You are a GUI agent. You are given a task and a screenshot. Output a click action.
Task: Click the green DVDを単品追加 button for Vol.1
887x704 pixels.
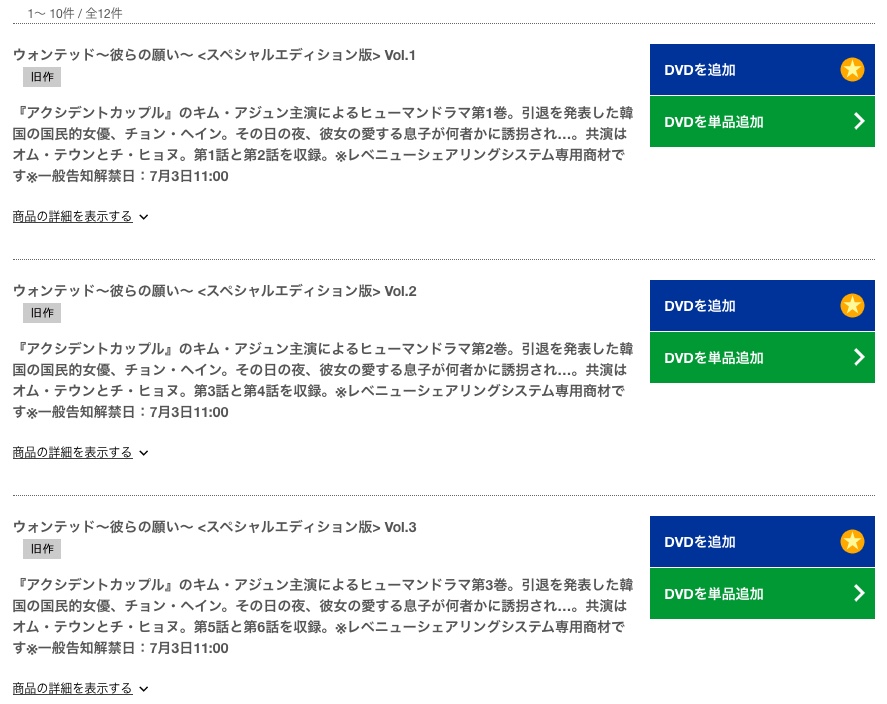[x=762, y=122]
